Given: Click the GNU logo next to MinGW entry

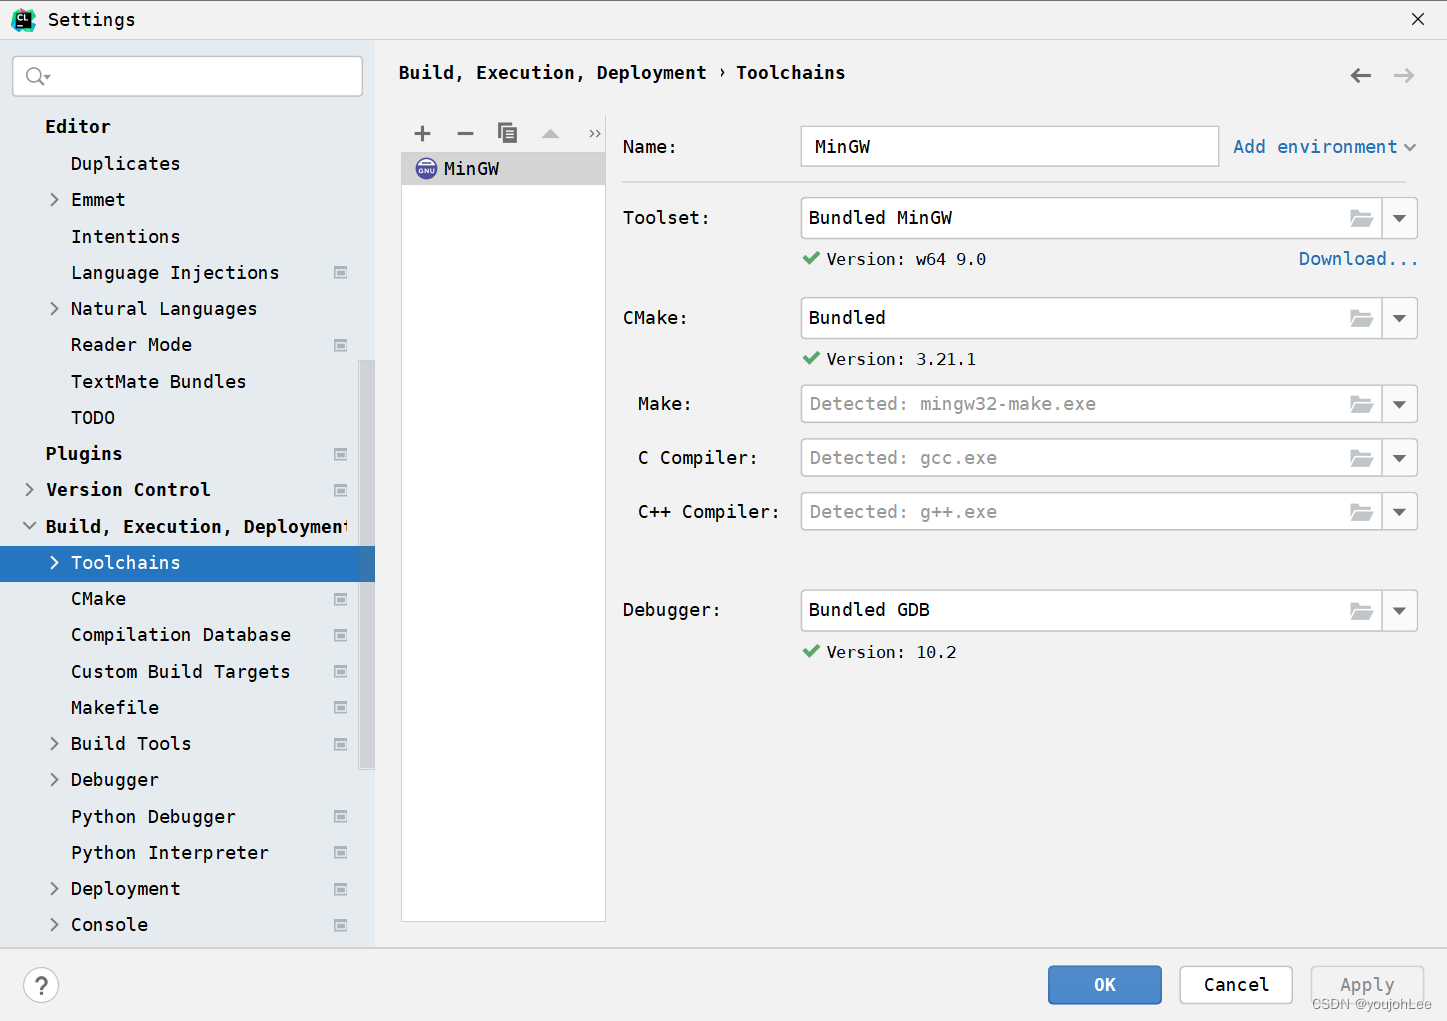Looking at the screenshot, I should 426,168.
